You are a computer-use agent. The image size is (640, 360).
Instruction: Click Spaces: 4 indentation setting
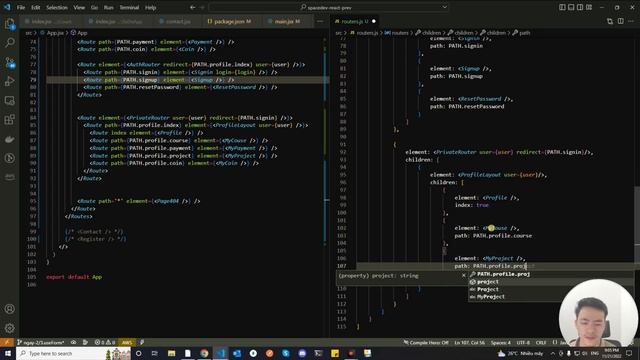tap(501, 342)
